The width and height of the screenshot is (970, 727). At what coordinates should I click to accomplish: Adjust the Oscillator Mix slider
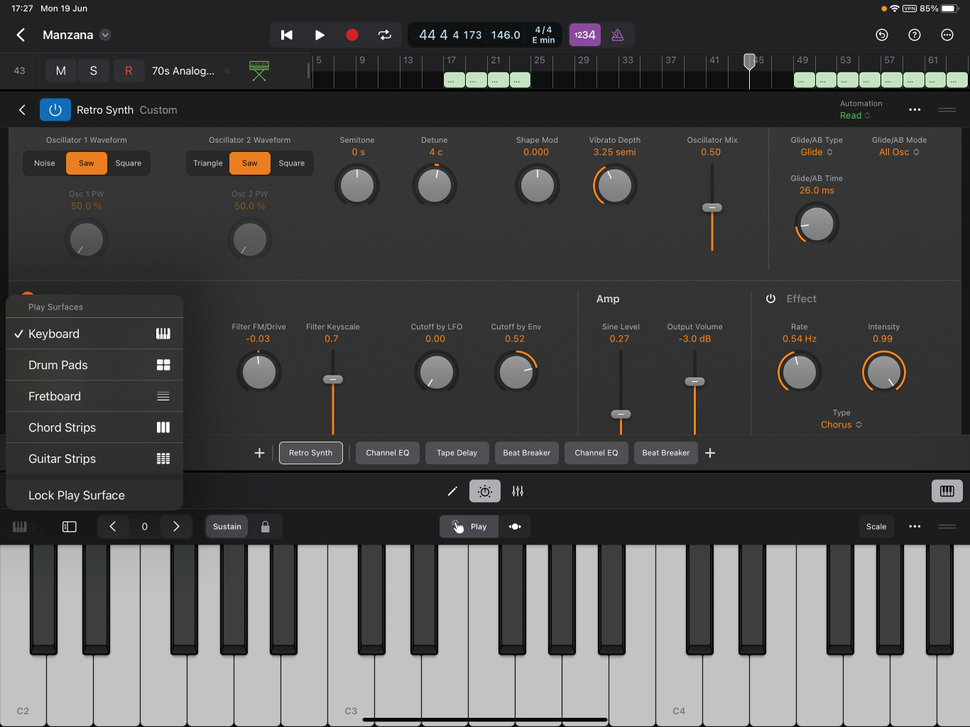pos(711,207)
